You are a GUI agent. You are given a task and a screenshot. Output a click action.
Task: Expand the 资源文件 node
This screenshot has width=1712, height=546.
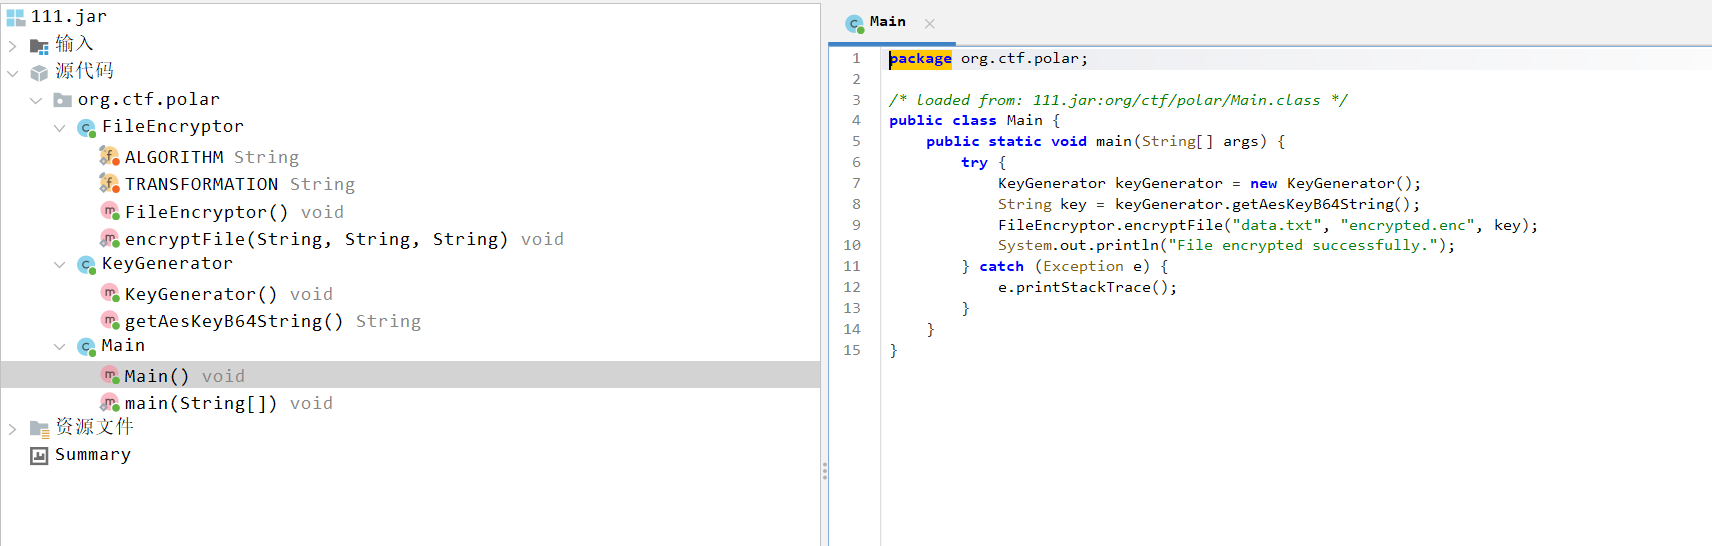tap(12, 429)
